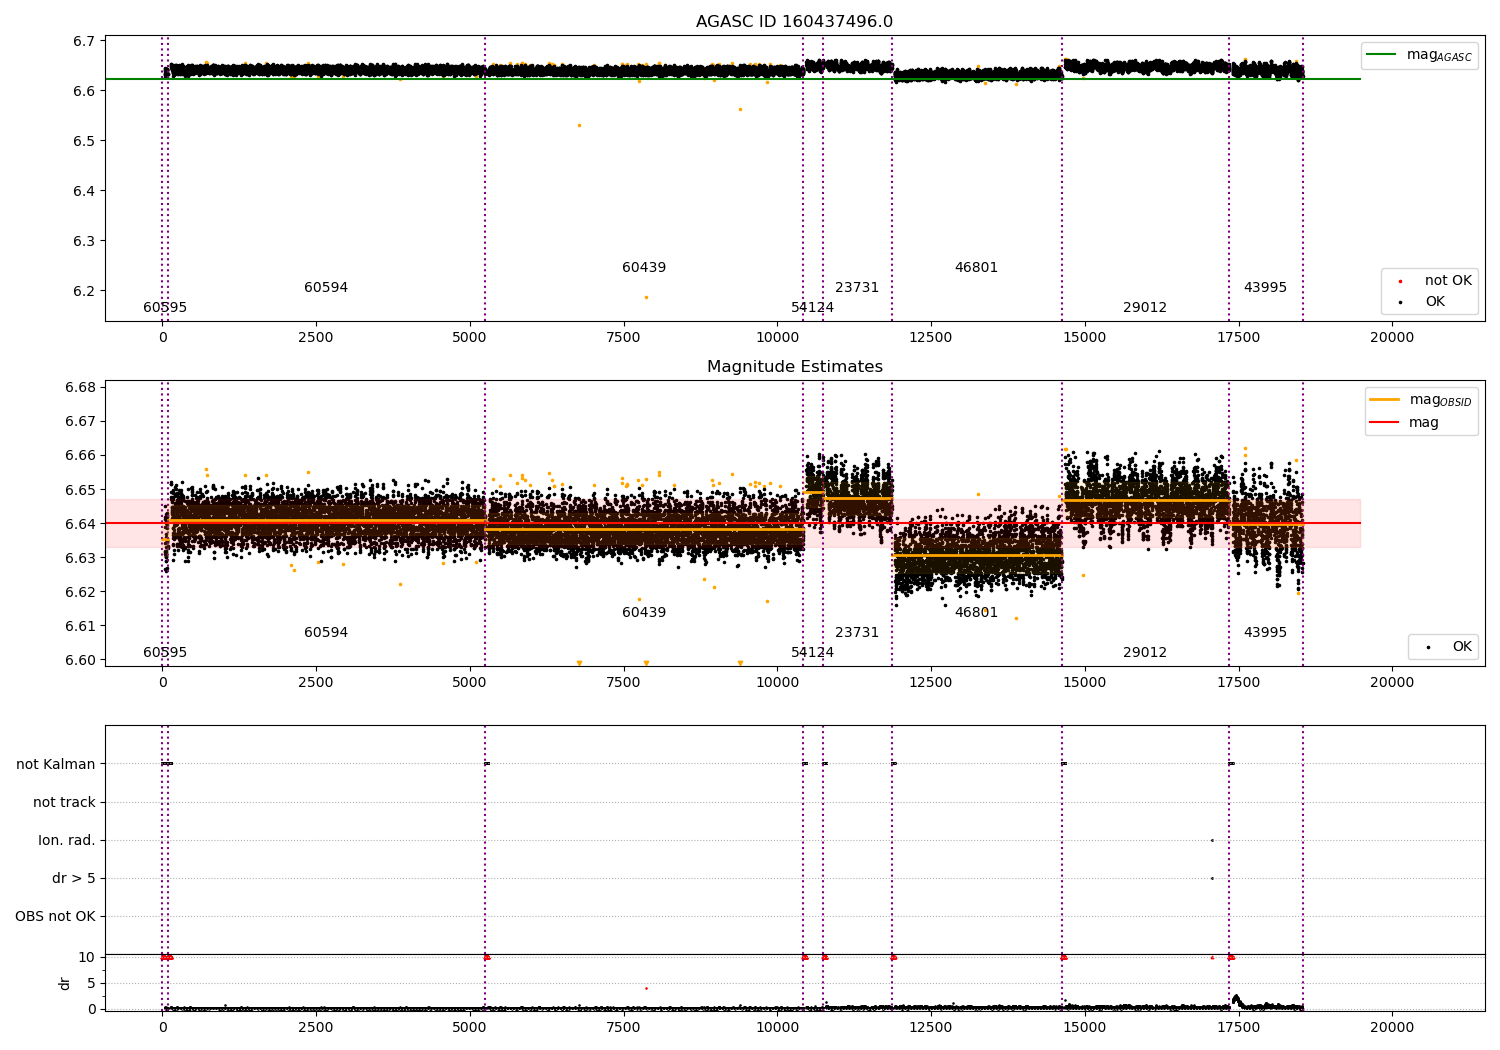Click the green mag AGASC legend line
The width and height of the screenshot is (1500, 1050).
(1383, 55)
